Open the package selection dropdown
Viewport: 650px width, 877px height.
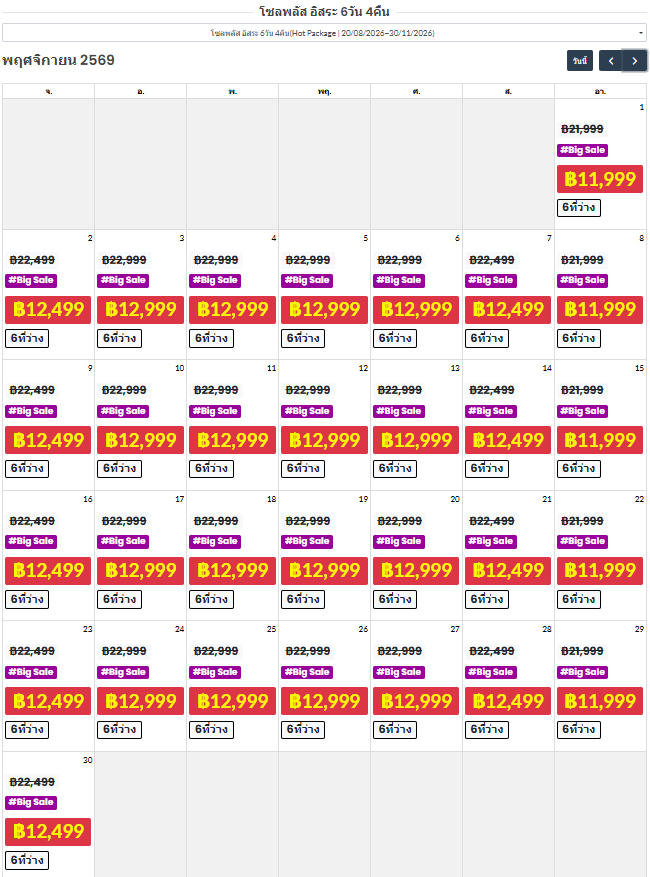tap(323, 33)
